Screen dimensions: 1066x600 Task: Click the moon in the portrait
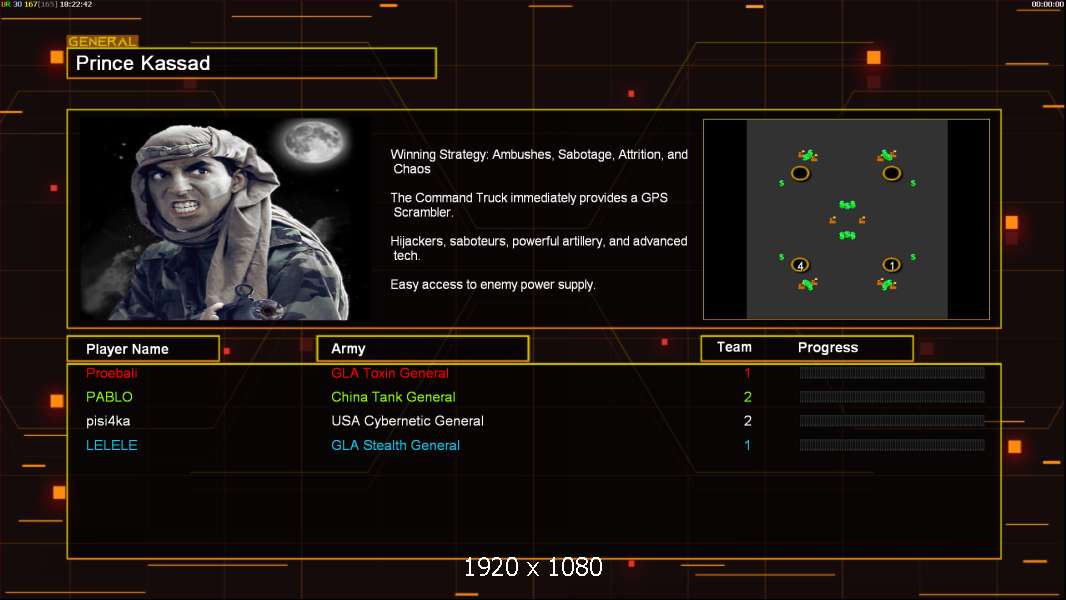[314, 141]
